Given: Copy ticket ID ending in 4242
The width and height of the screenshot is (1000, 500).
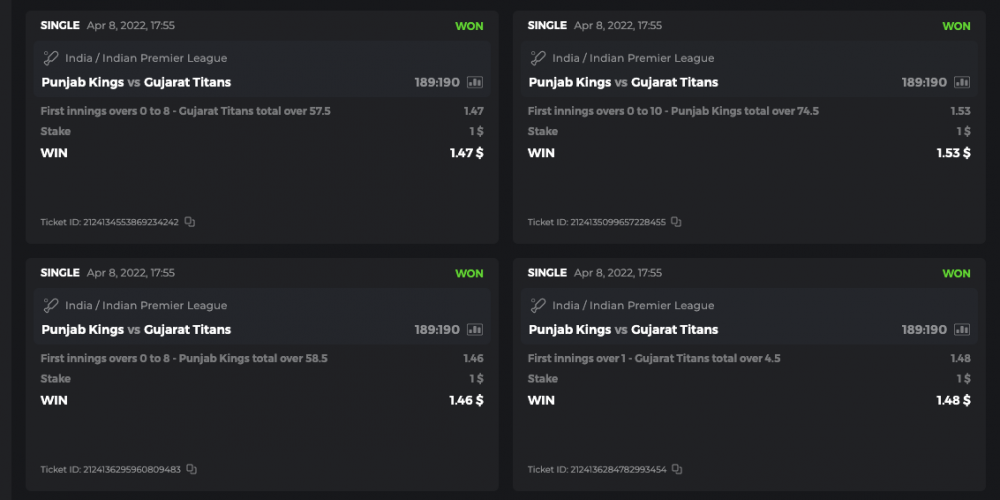Looking at the screenshot, I should [x=190, y=222].
